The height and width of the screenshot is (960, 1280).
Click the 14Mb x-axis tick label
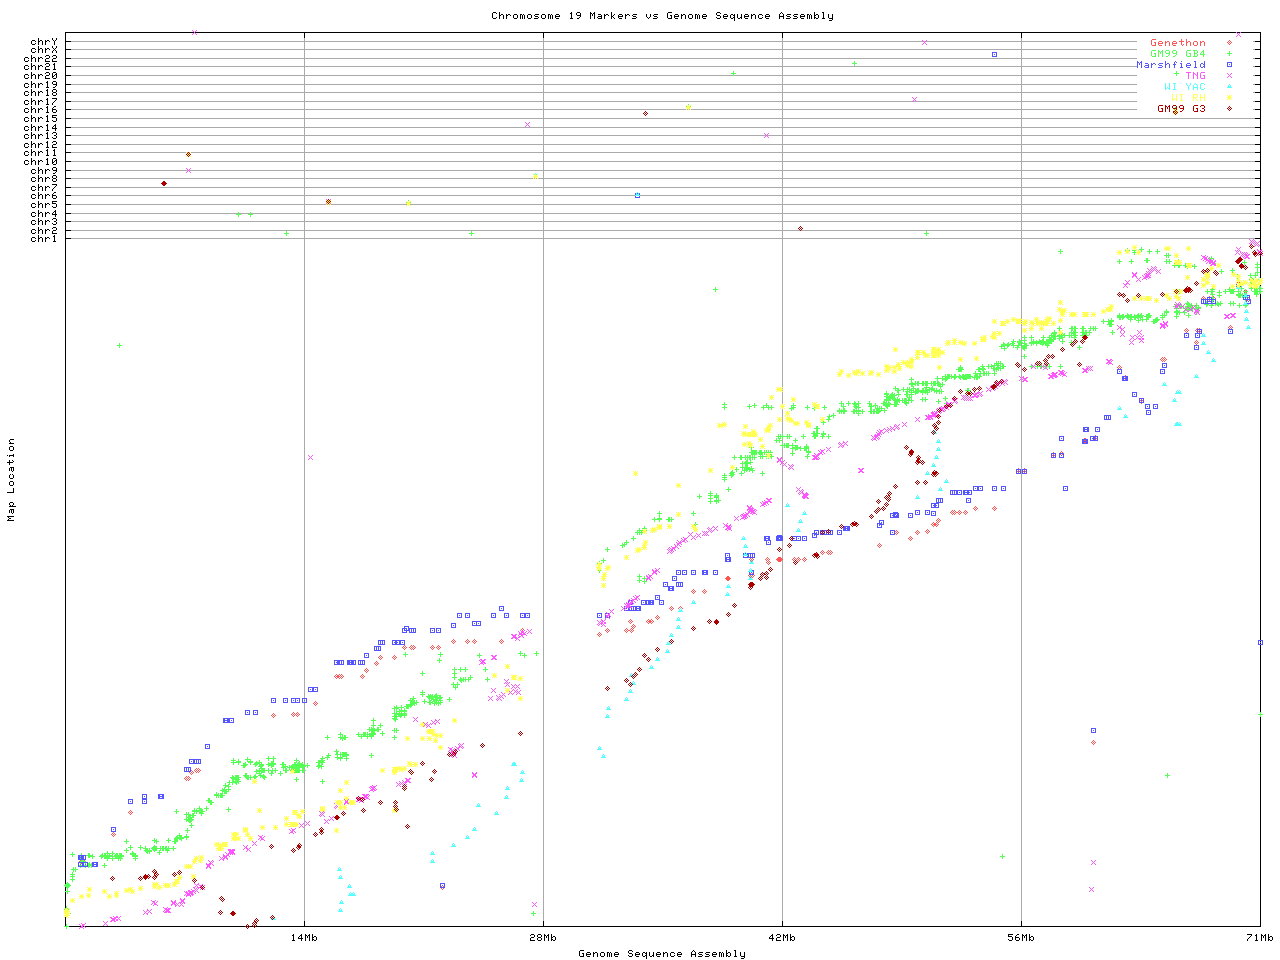pyautogui.click(x=304, y=938)
